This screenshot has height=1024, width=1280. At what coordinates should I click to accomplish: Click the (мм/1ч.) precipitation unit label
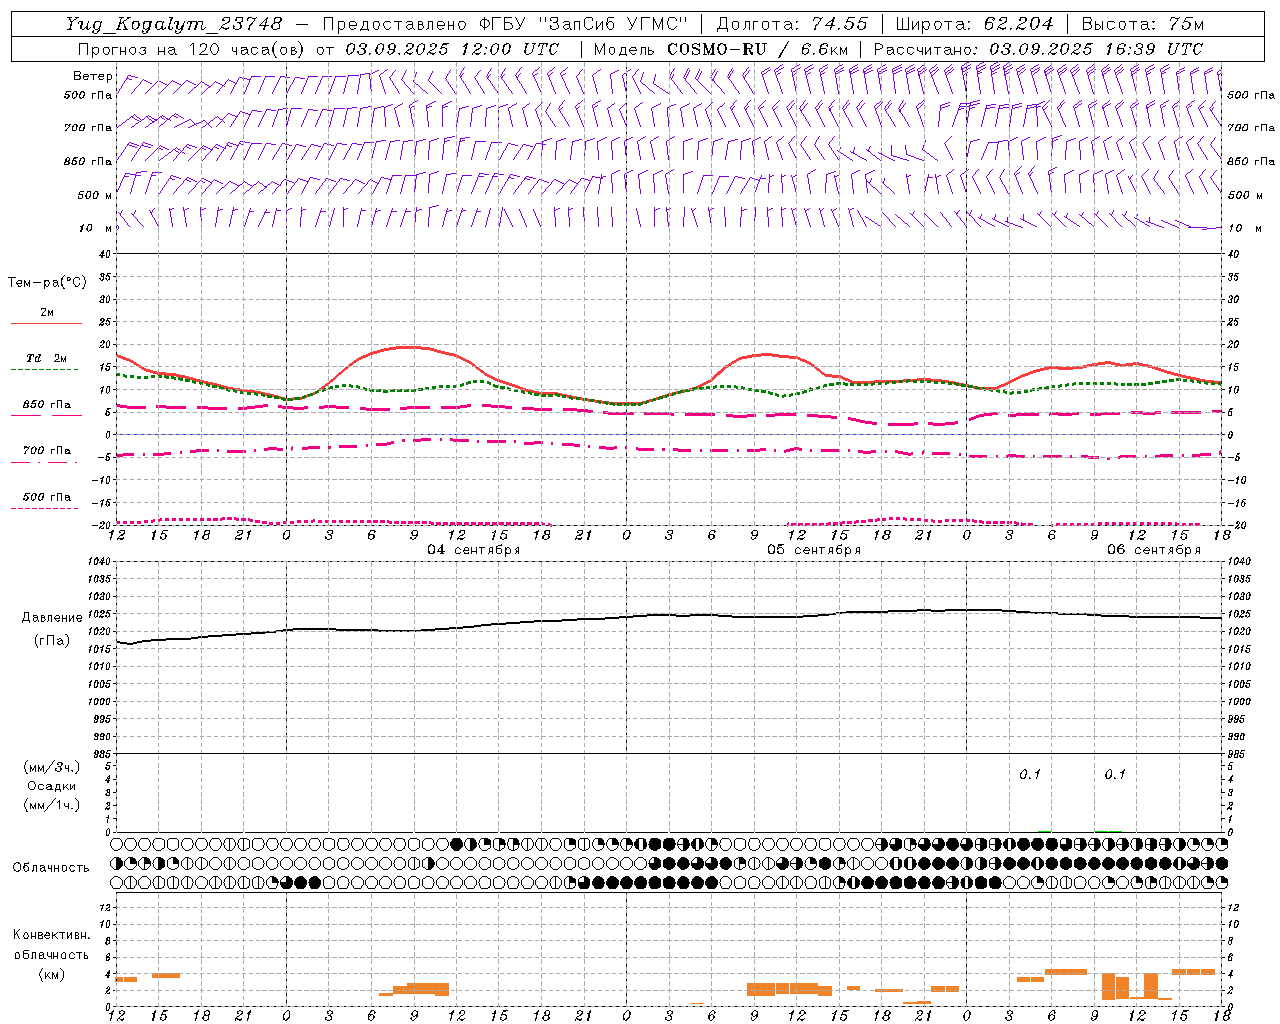point(52,805)
